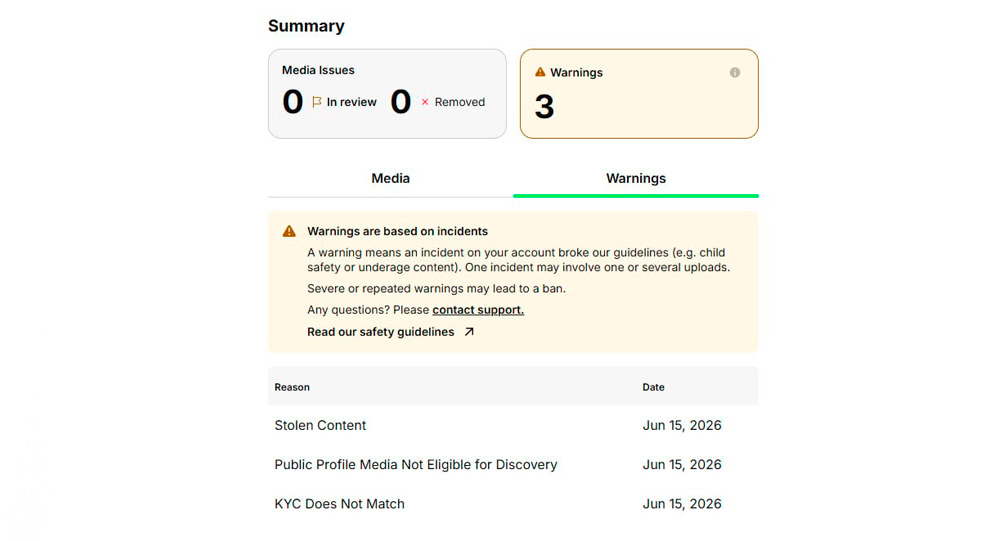Click the info icon in Warnings card

pyautogui.click(x=735, y=73)
